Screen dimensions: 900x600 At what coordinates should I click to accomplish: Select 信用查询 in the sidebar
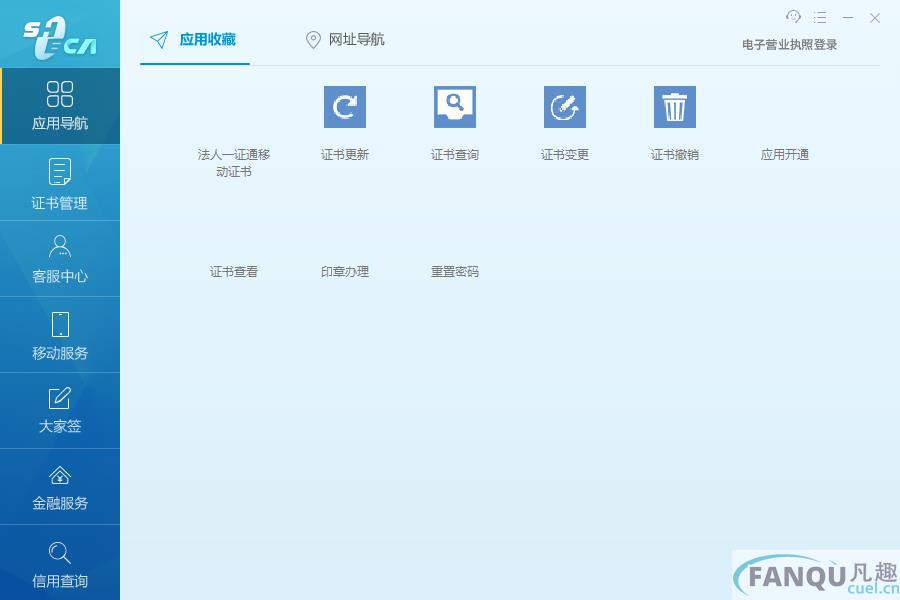[60, 563]
